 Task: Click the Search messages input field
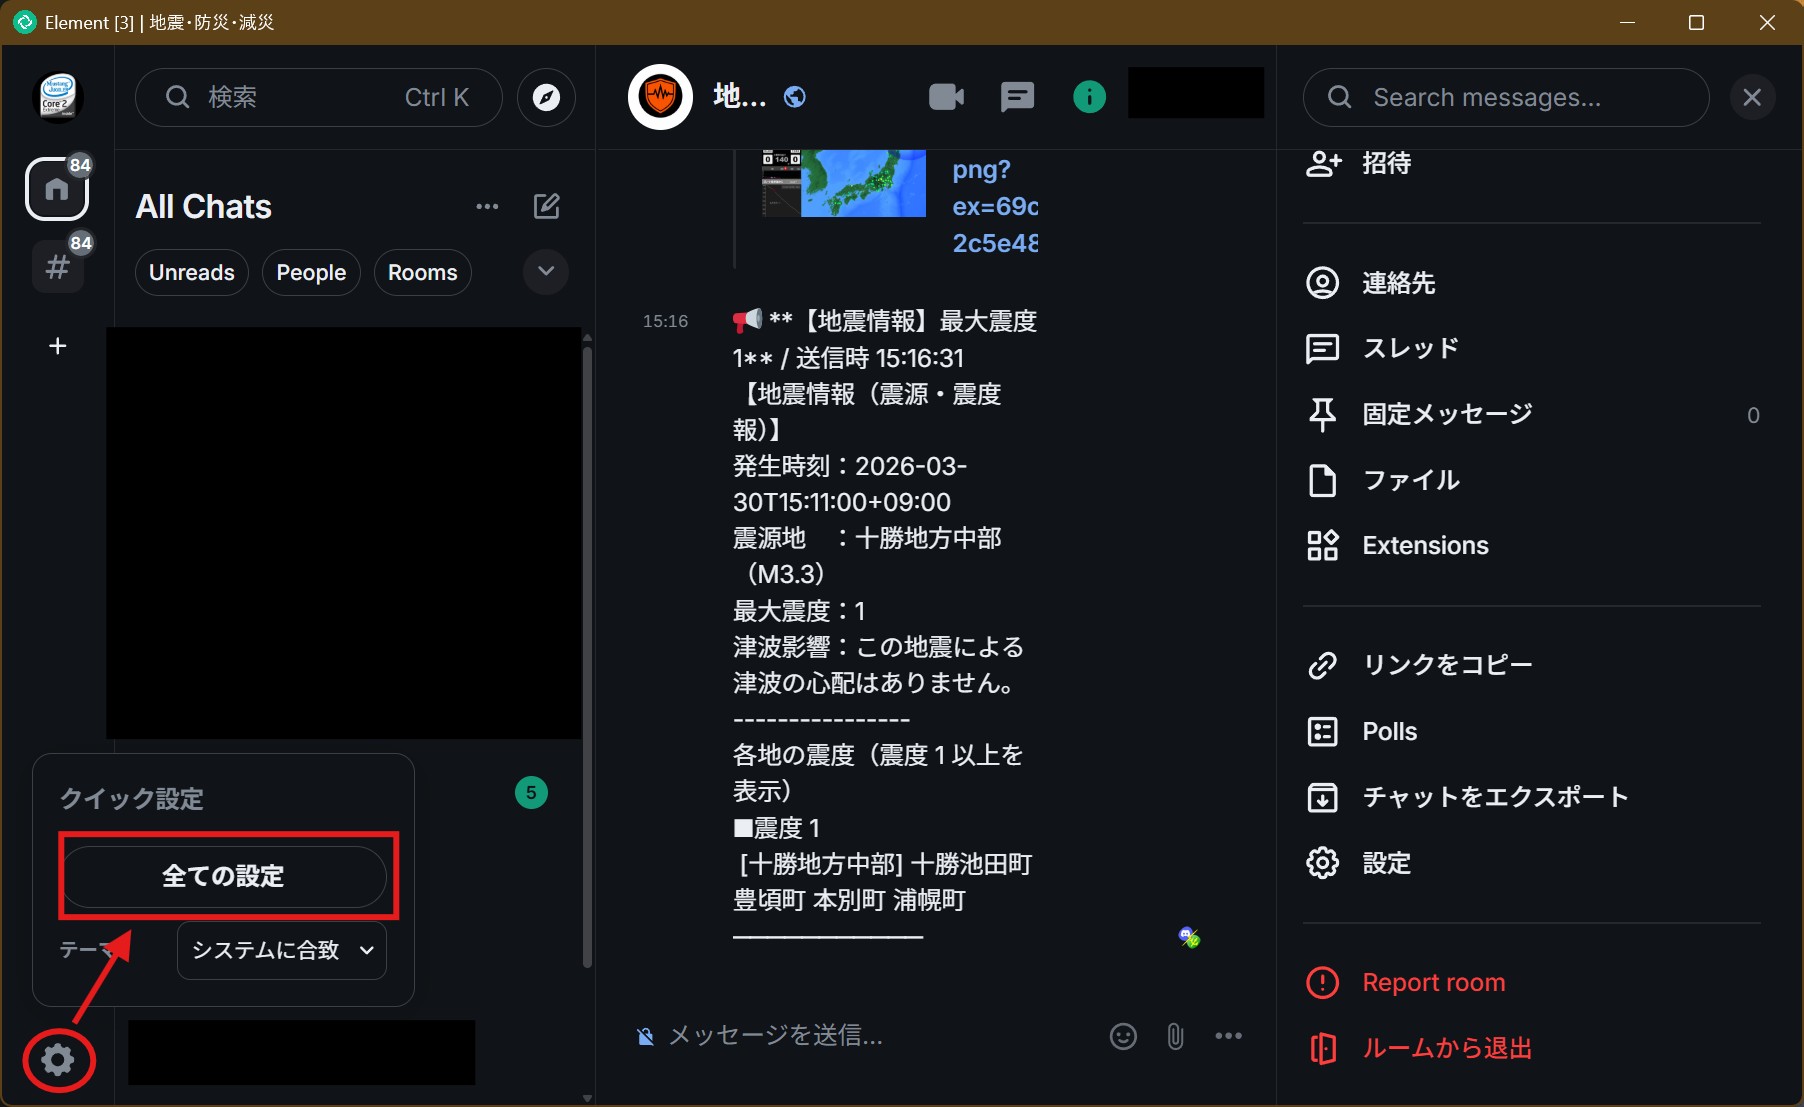click(1505, 97)
